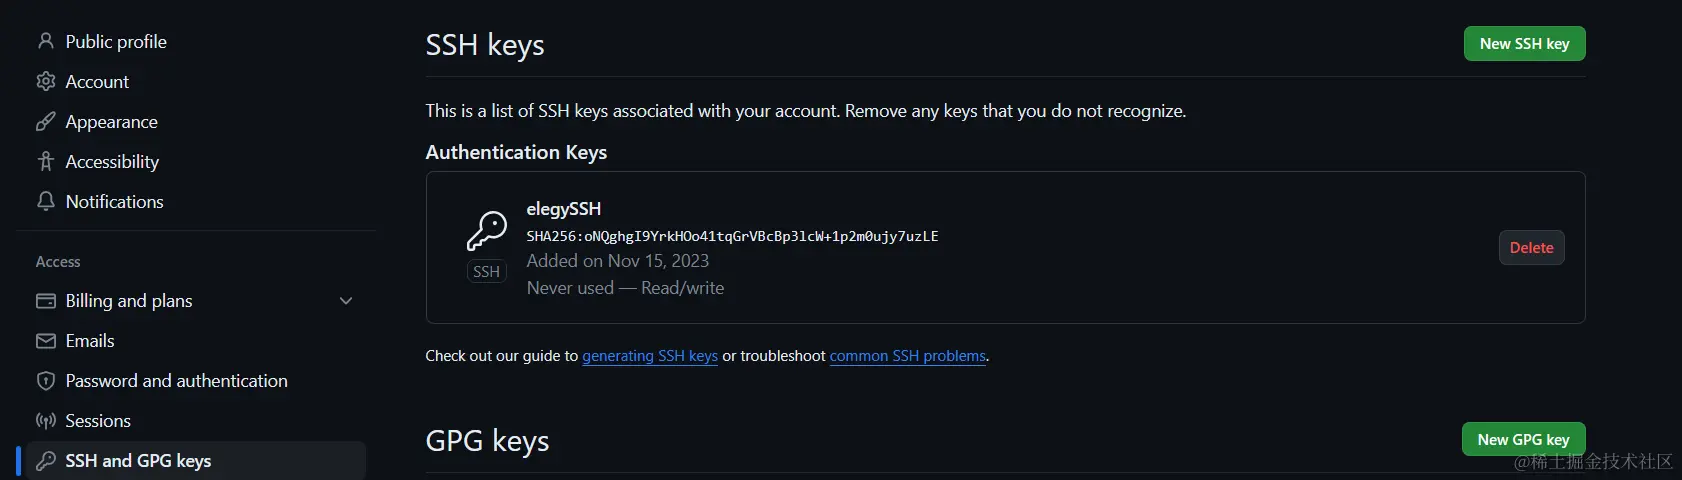Go to the Sessions settings page

[98, 421]
